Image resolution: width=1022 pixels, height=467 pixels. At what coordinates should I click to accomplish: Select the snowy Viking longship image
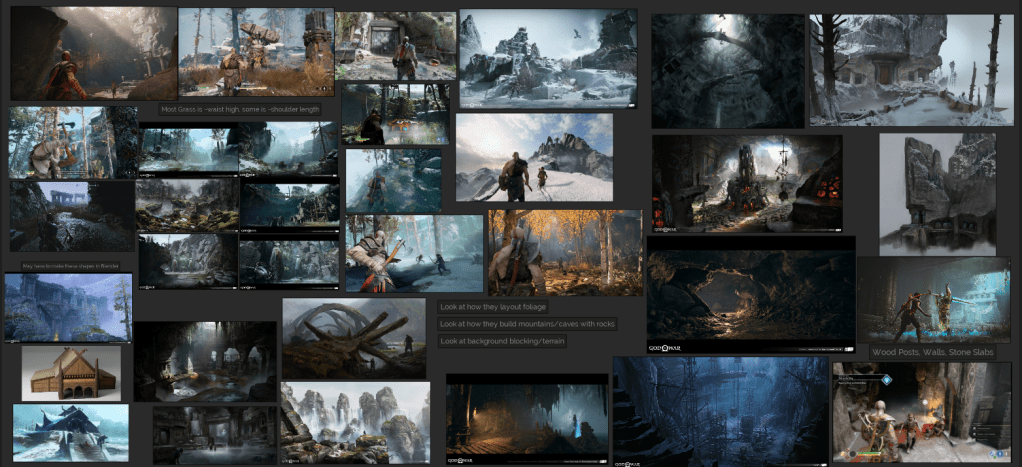(71, 432)
